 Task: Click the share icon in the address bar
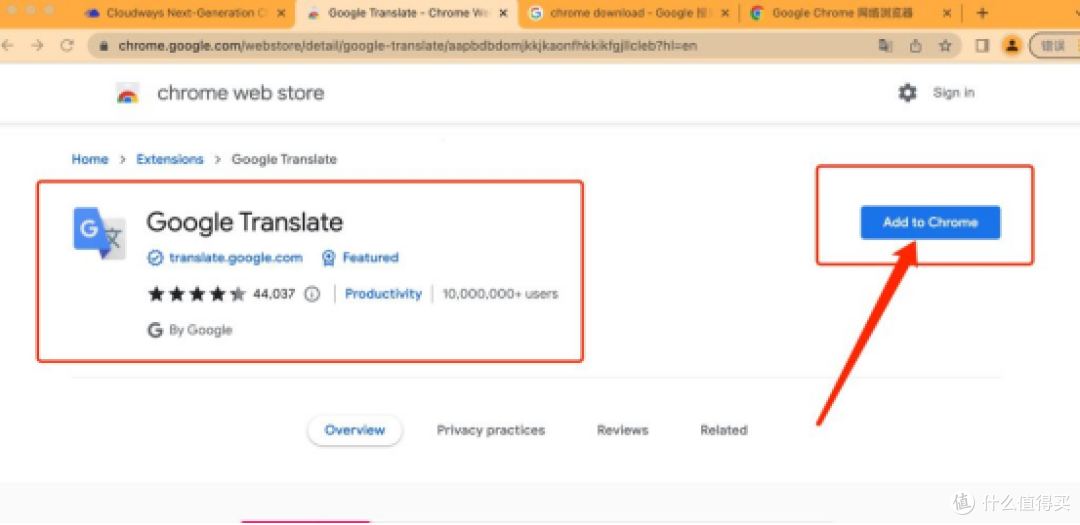(x=915, y=45)
